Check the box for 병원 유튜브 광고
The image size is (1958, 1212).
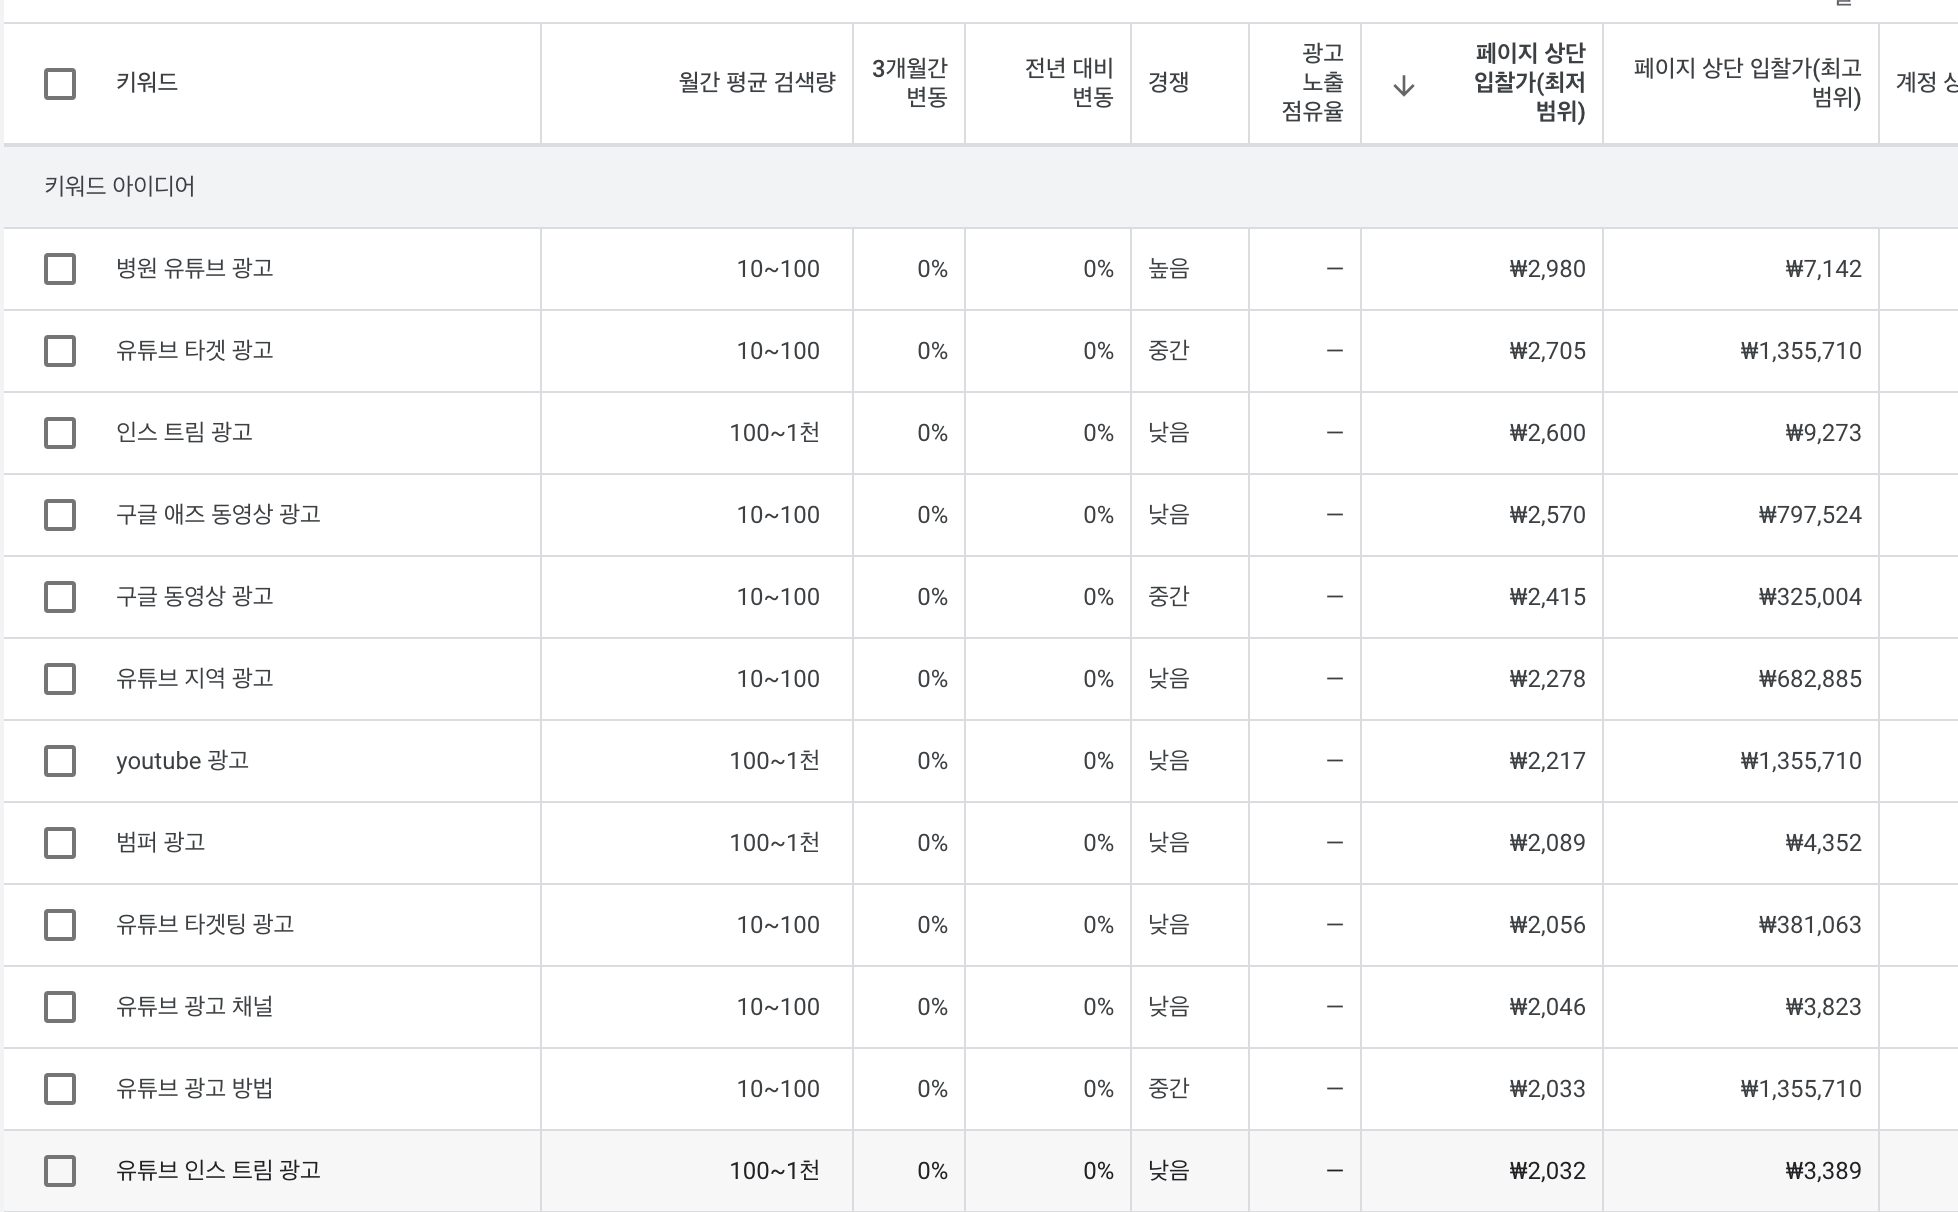pyautogui.click(x=60, y=269)
